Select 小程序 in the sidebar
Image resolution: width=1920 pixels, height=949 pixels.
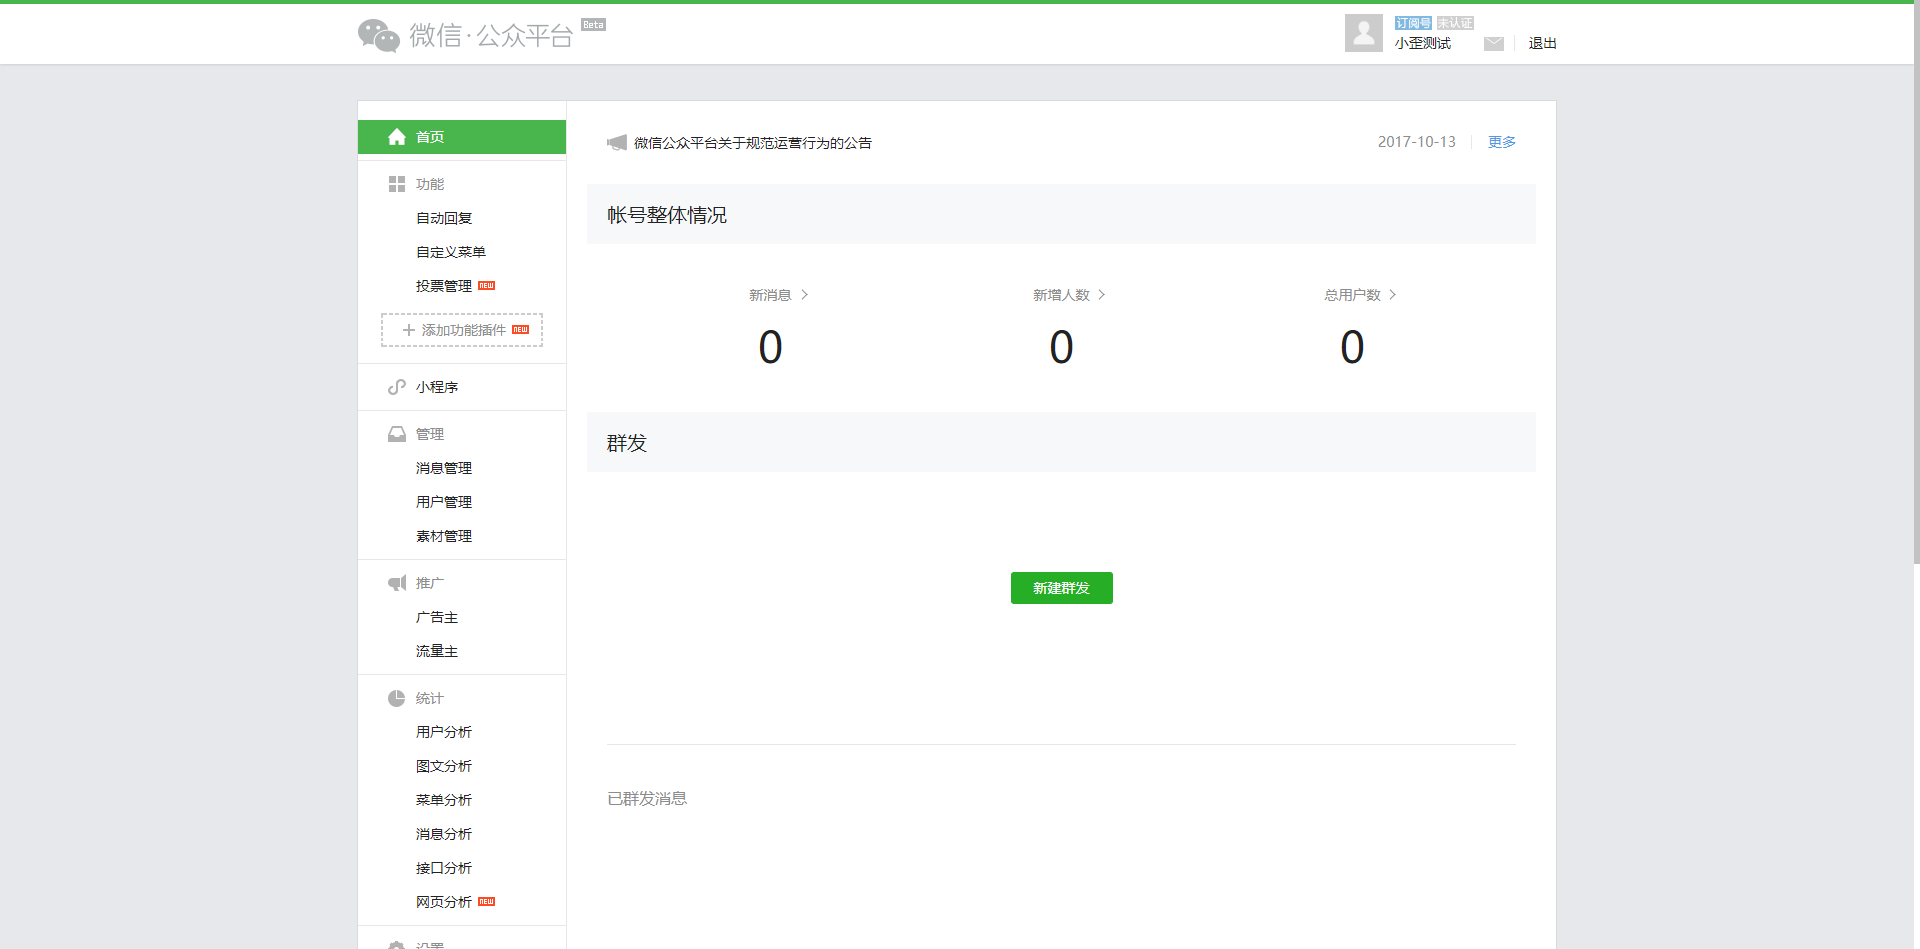point(437,387)
